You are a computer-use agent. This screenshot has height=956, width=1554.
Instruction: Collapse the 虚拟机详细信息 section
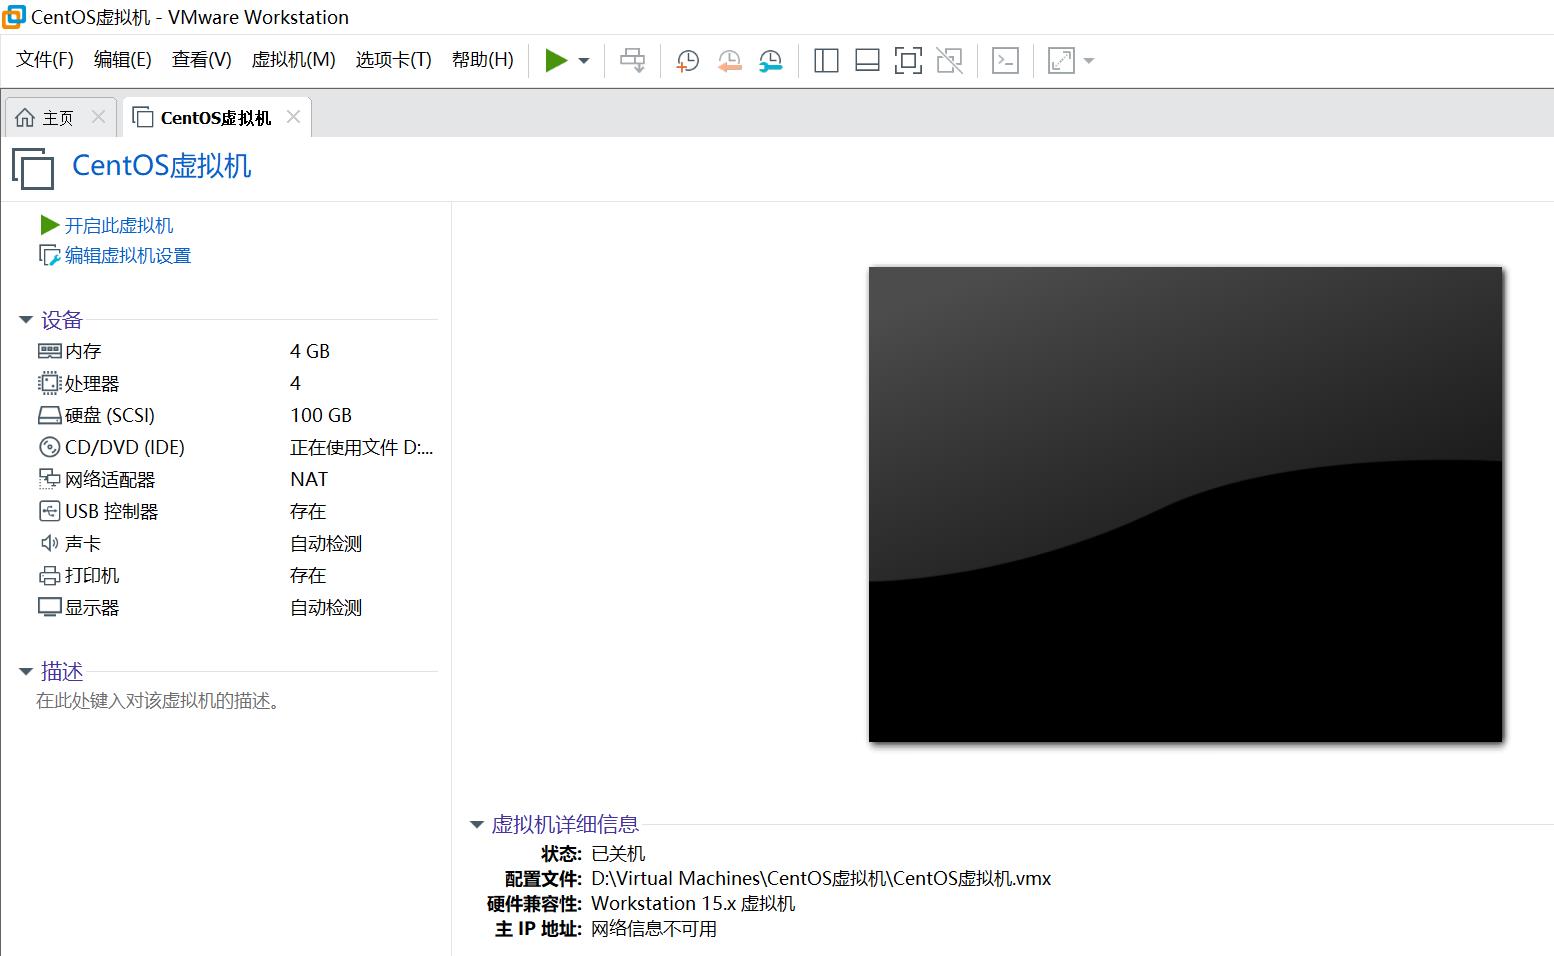point(476,825)
